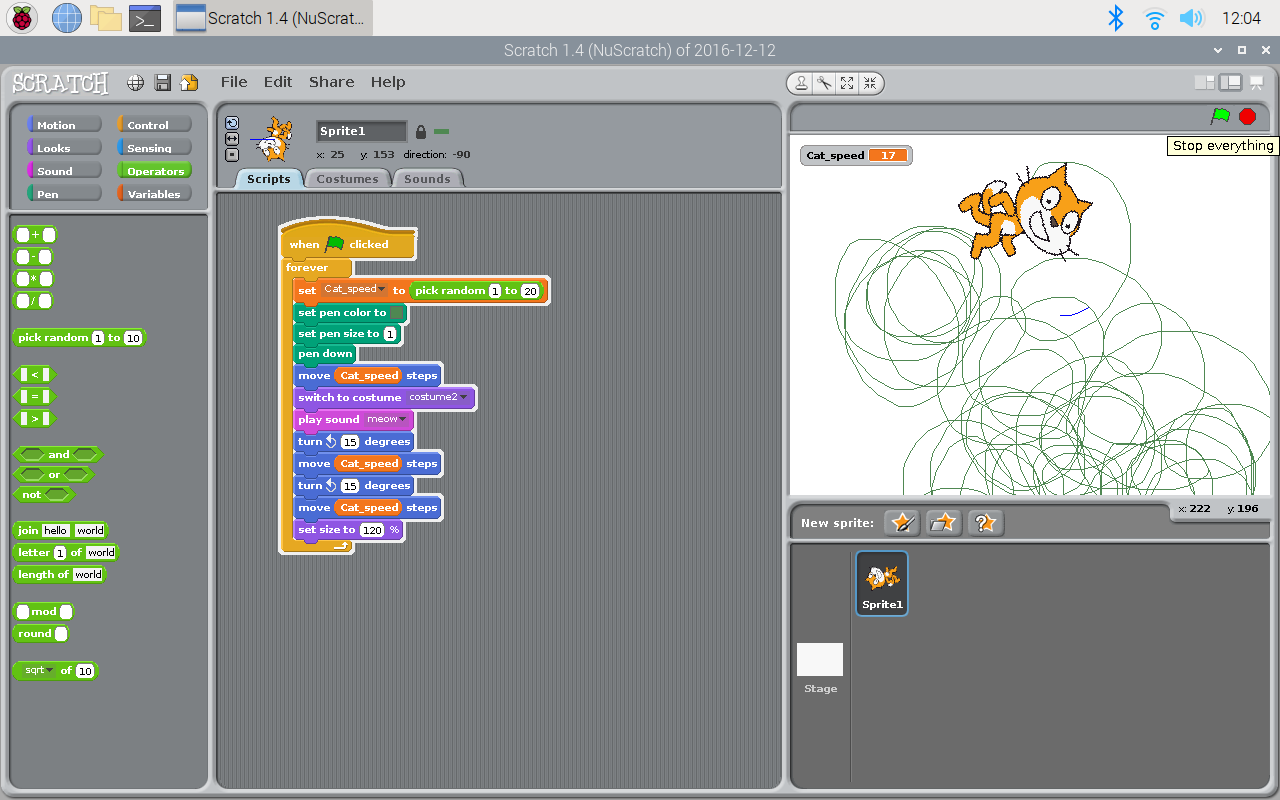
Task: Paint a new sprite
Action: click(x=901, y=522)
